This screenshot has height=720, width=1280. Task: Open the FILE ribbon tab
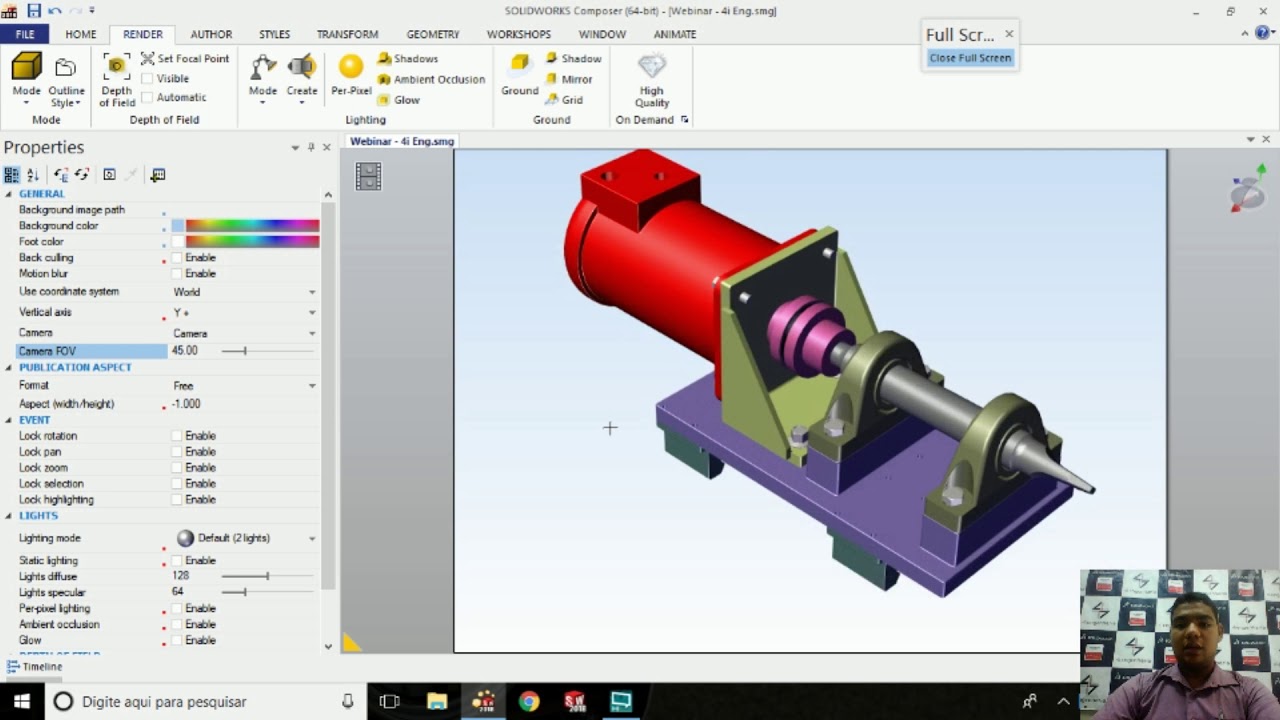[x=25, y=34]
